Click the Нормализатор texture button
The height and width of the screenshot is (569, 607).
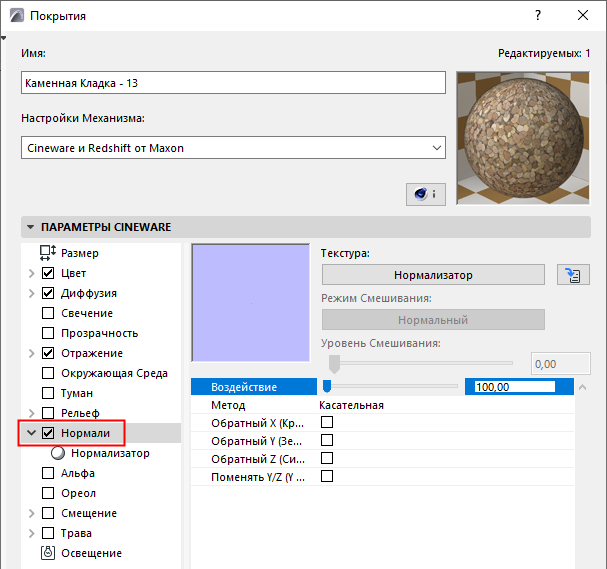point(433,275)
